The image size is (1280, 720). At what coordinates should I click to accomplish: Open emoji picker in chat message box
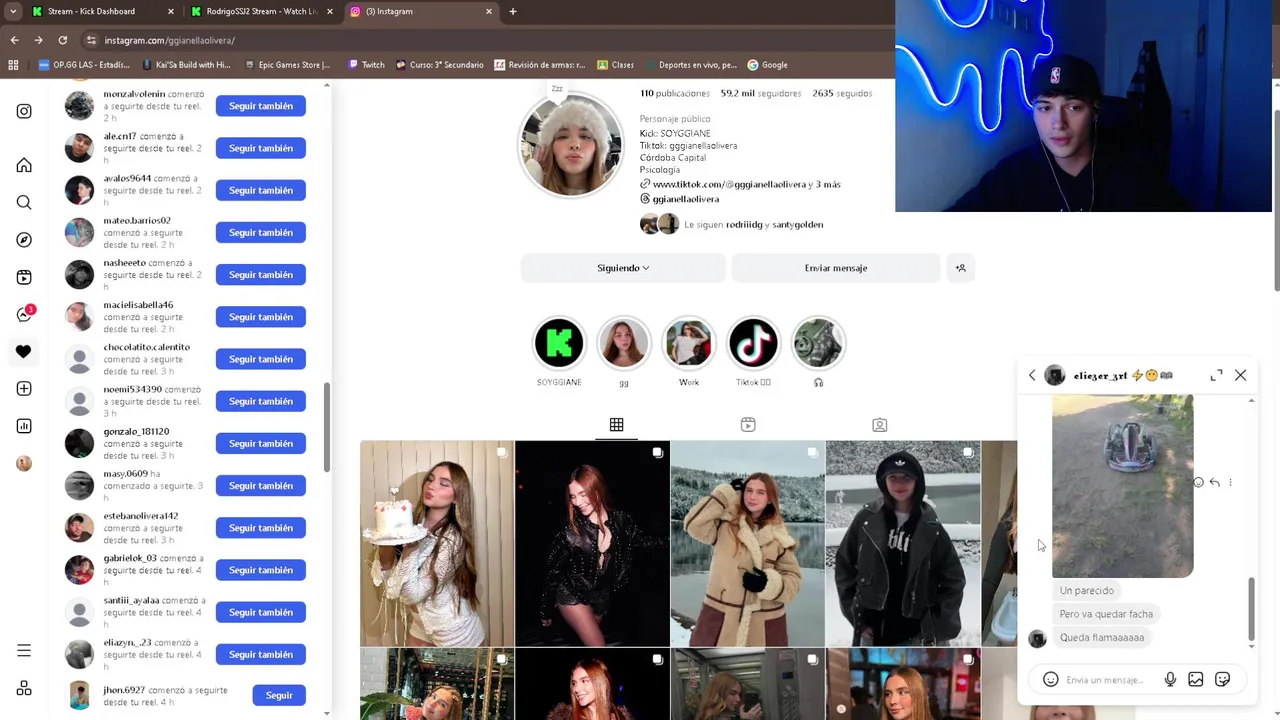(x=1050, y=679)
